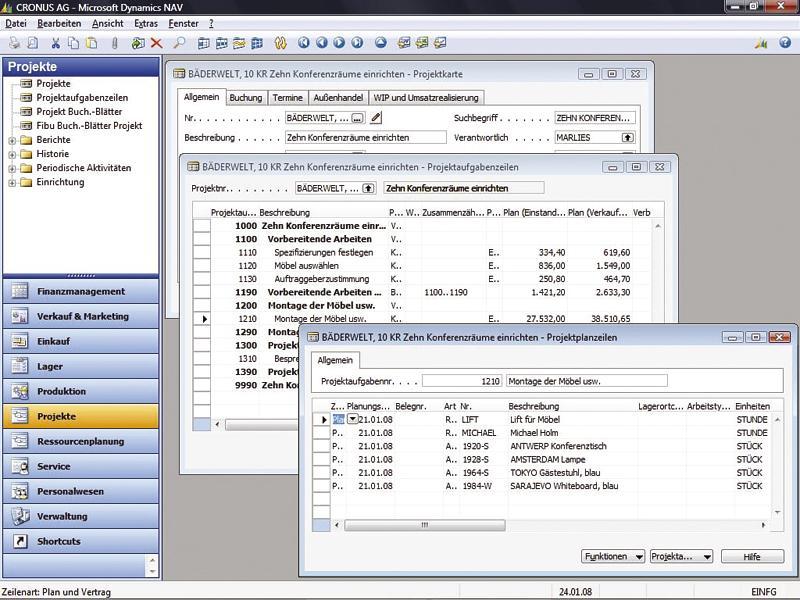Click the Copy icon in toolbar
This screenshot has height=600, width=800.
(x=73, y=43)
